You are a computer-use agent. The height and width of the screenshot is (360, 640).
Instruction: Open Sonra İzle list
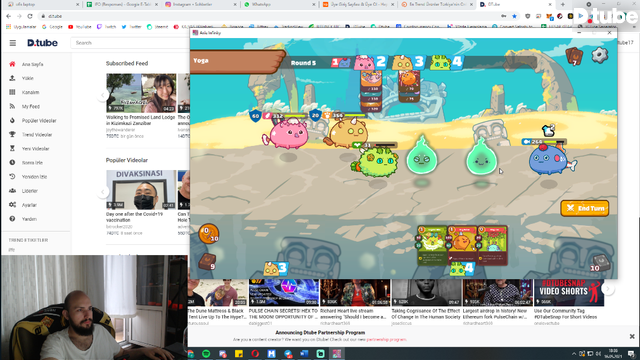click(x=32, y=162)
